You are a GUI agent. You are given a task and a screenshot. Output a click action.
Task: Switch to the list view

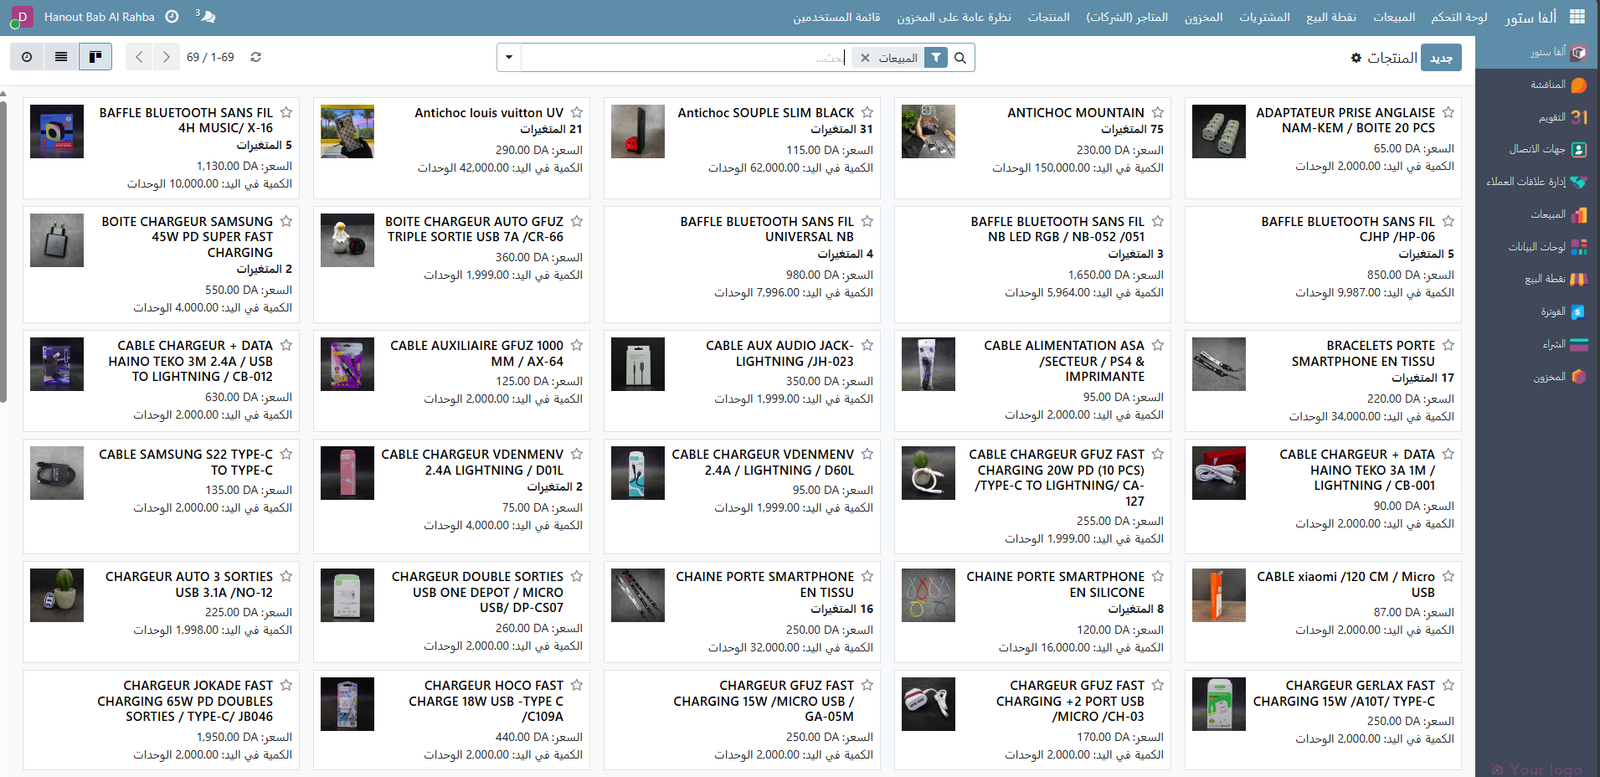61,57
